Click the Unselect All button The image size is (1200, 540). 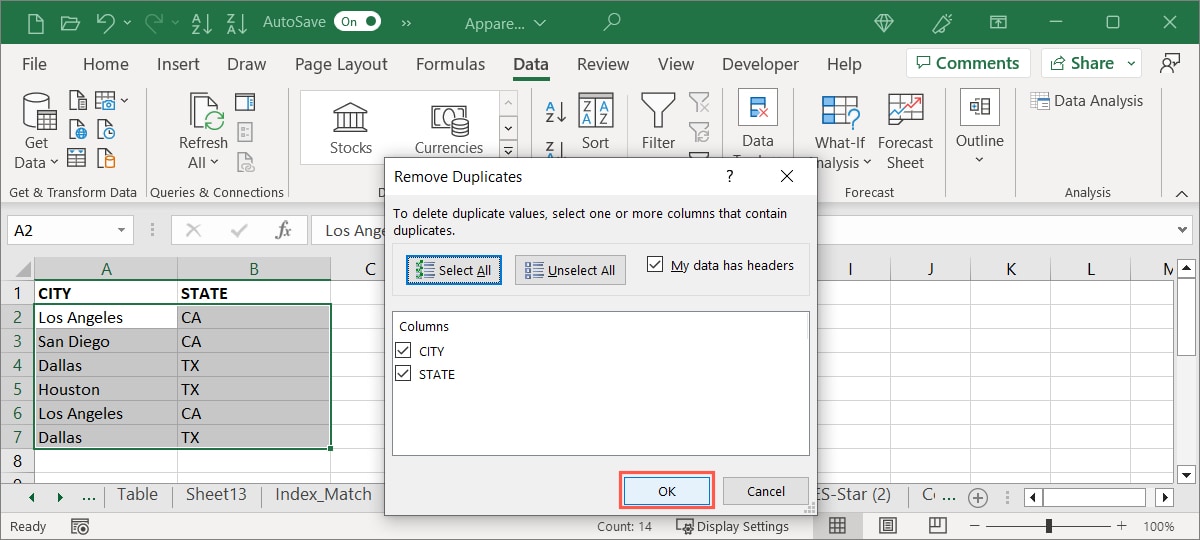571,270
